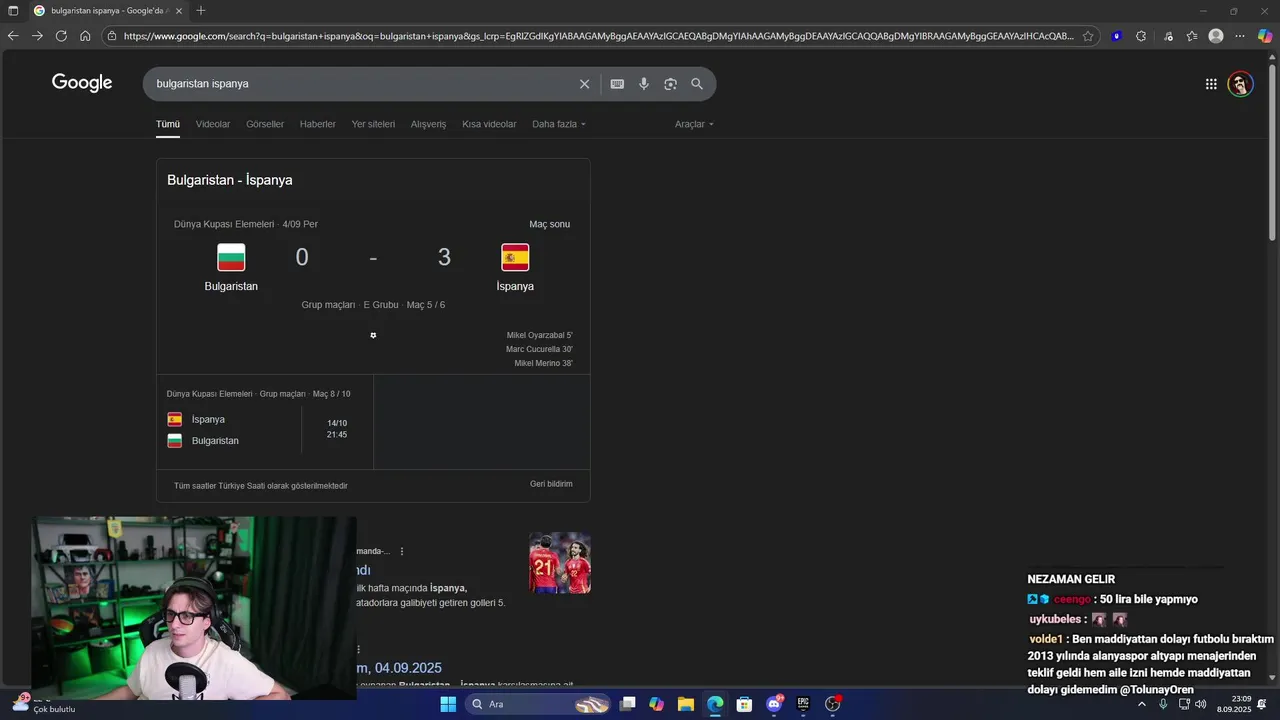Open the Edge profile icon
The image size is (1280, 720).
(1216, 36)
